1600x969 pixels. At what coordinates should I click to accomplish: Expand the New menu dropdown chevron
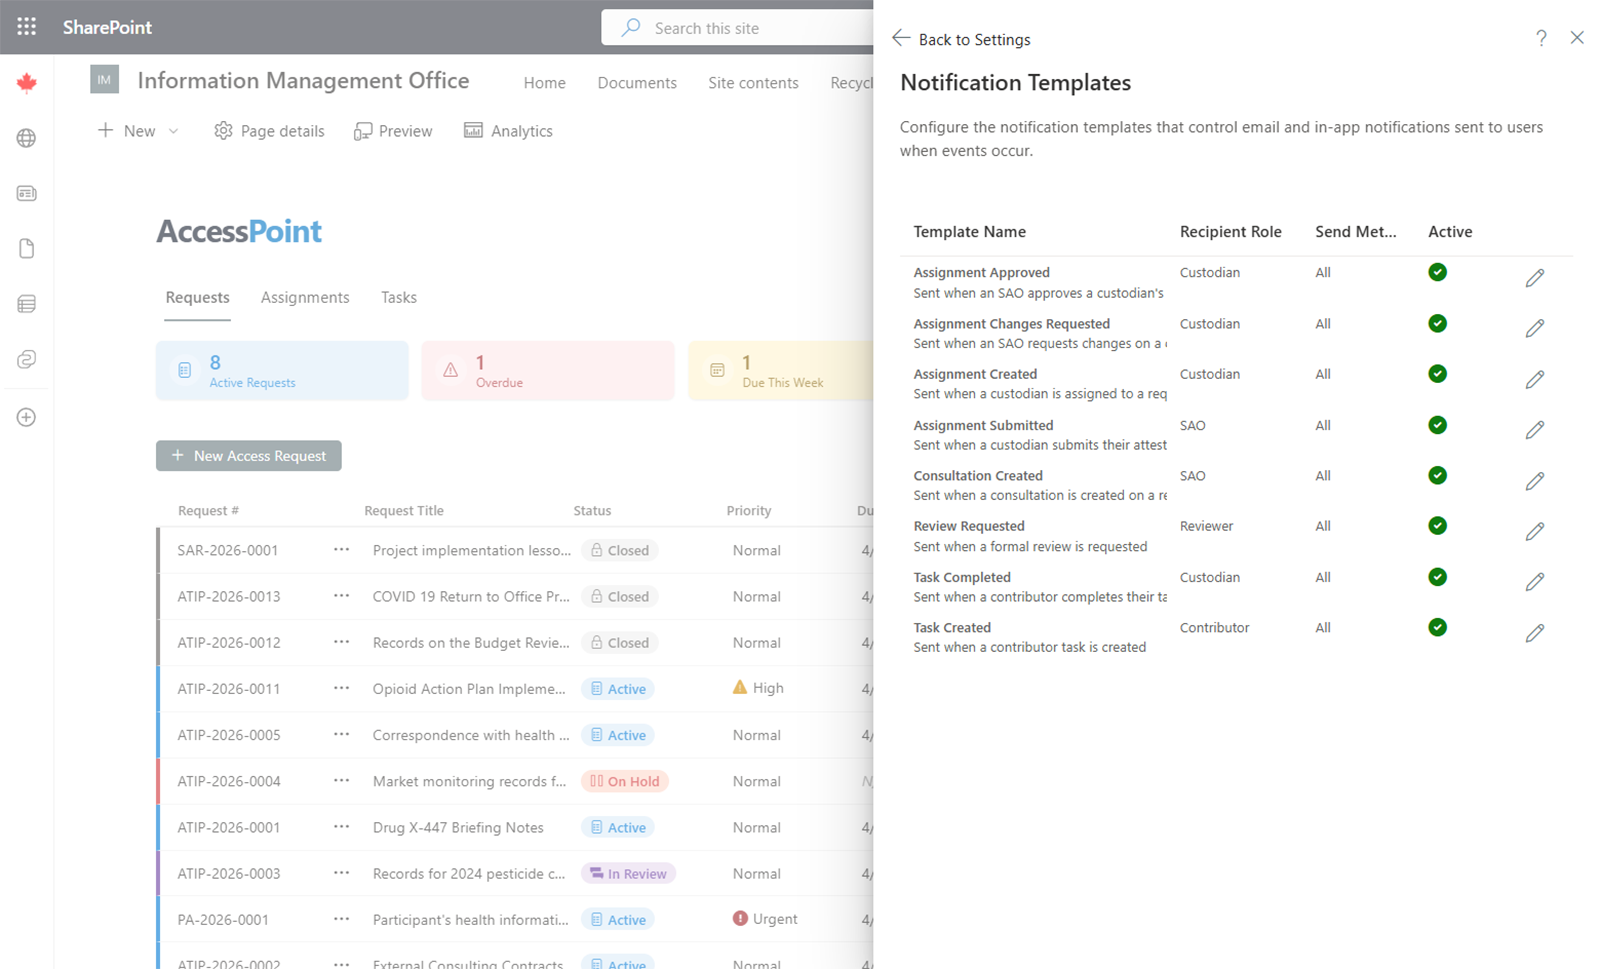[x=172, y=130]
